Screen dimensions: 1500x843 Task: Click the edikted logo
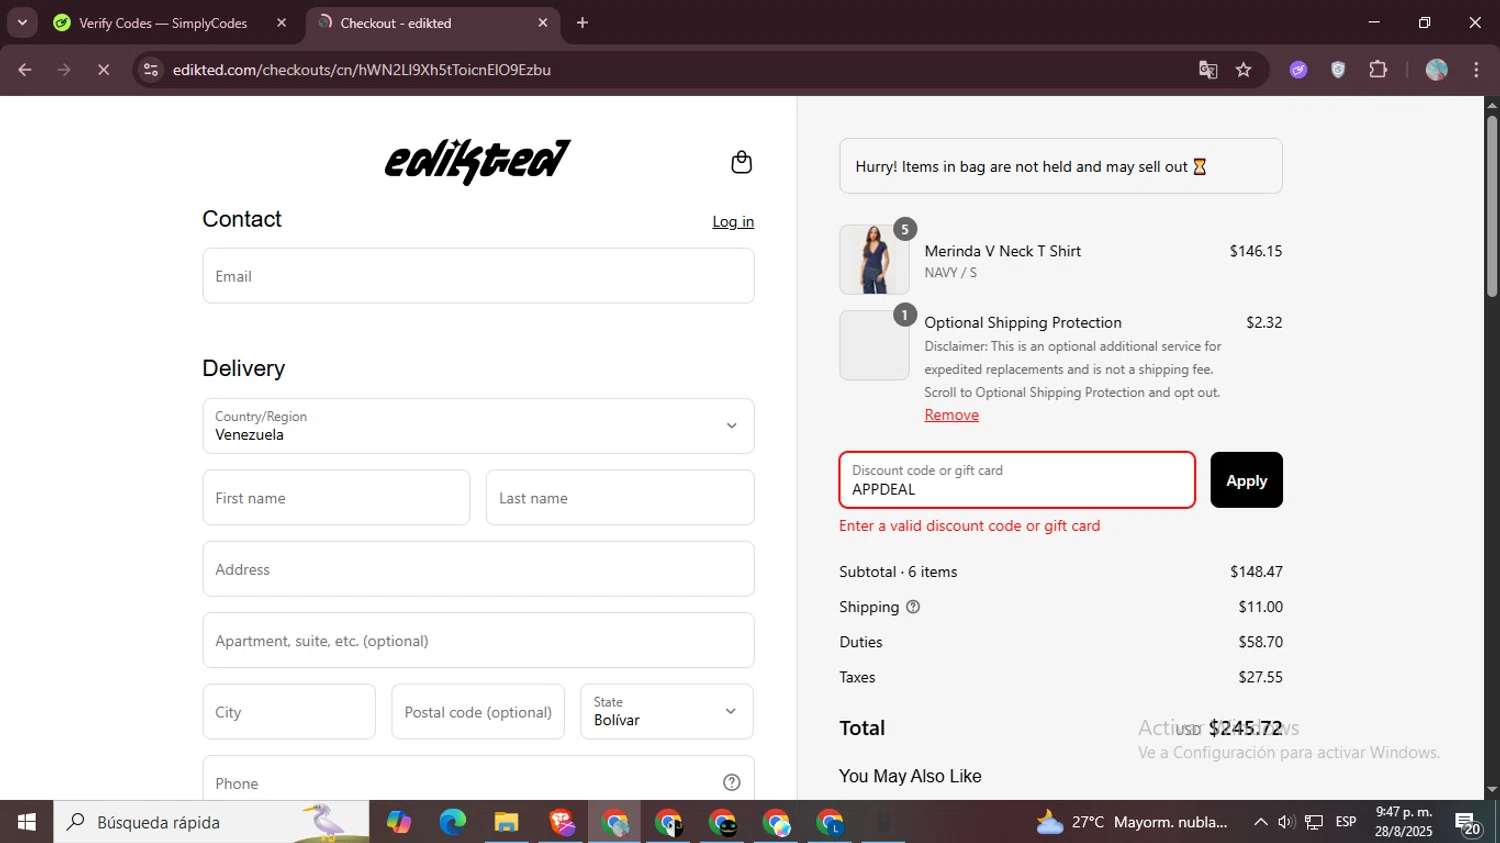coord(478,161)
